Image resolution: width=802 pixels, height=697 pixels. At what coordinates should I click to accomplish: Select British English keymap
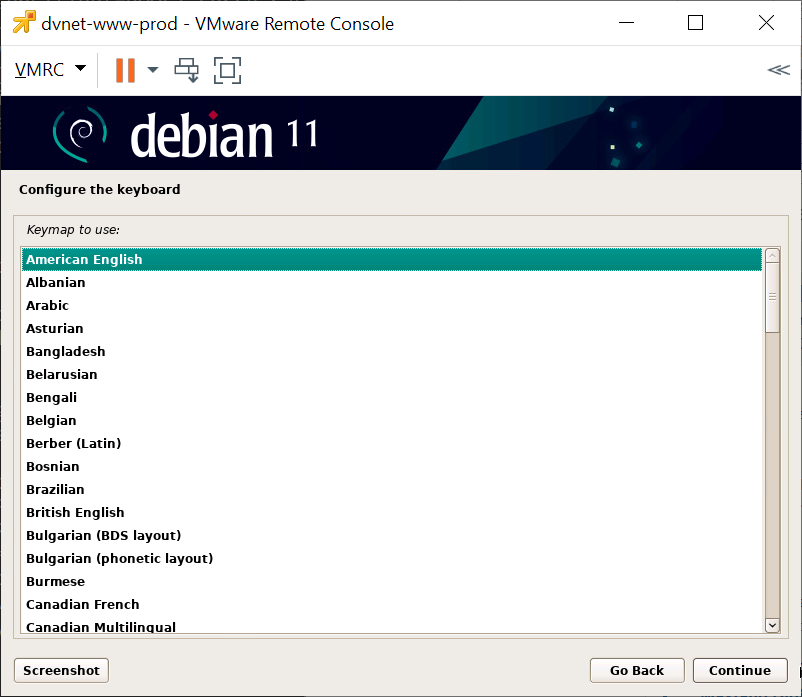coord(75,512)
